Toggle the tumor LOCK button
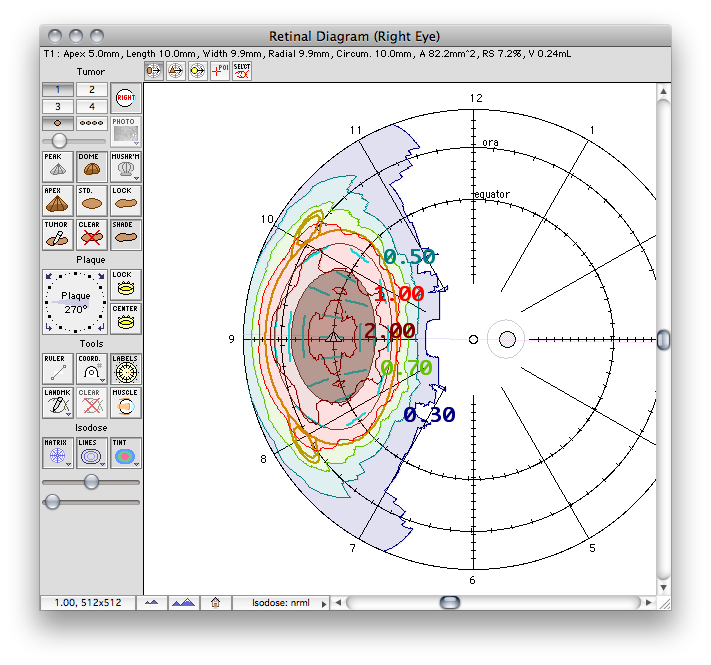 126,201
